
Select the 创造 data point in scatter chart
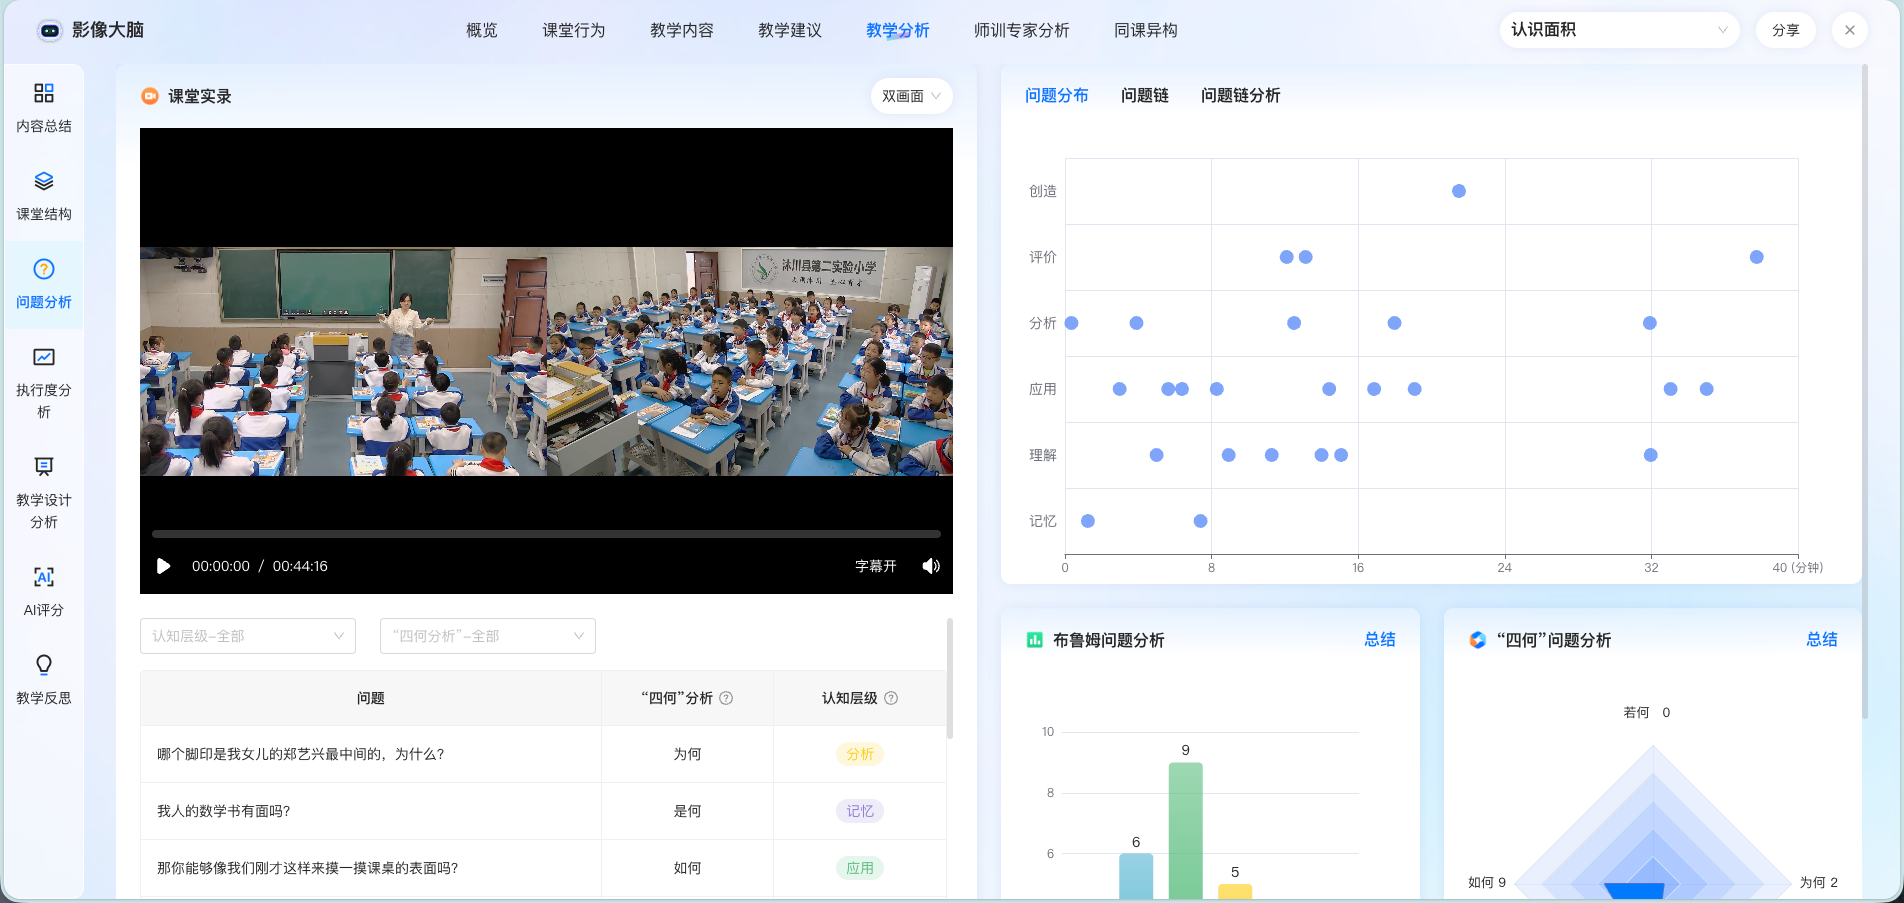(1459, 191)
